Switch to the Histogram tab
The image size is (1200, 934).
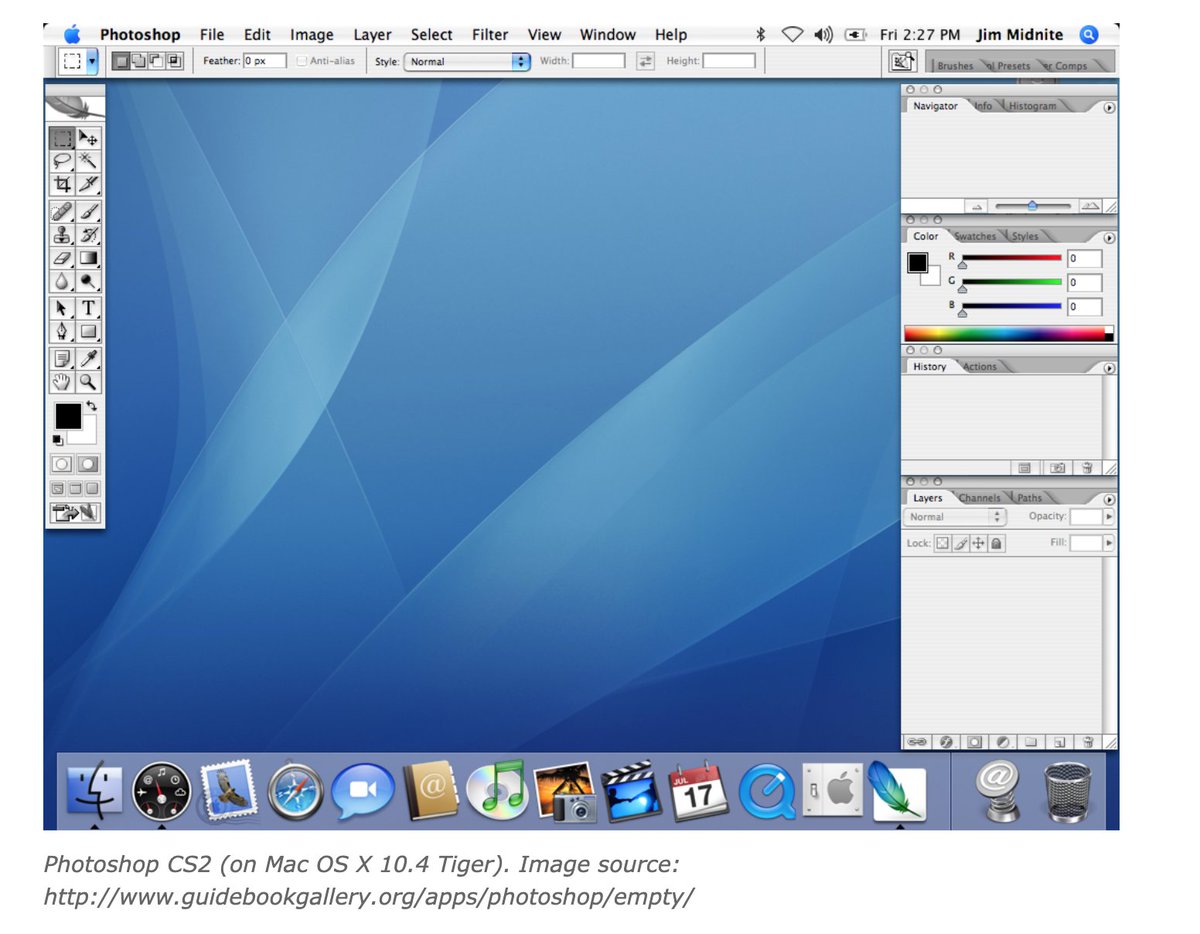click(x=1032, y=106)
